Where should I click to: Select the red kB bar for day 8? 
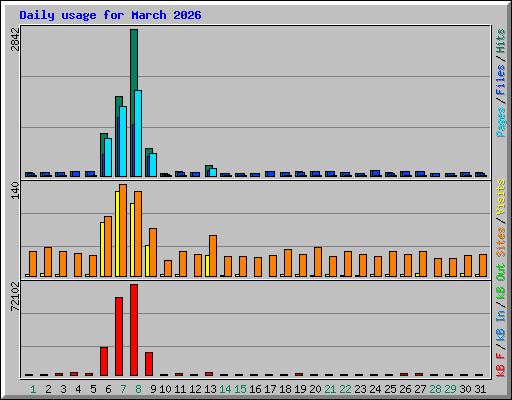pos(134,330)
